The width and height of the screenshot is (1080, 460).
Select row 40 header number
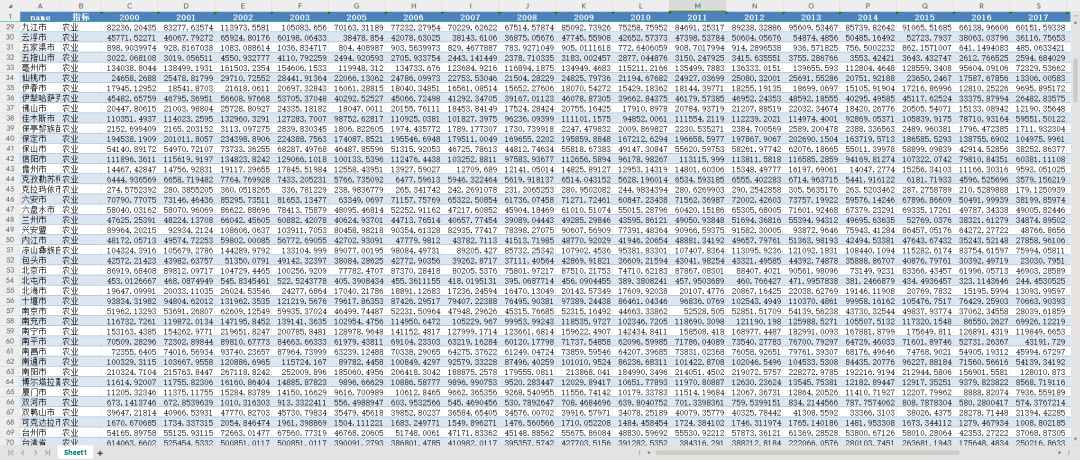[10, 138]
